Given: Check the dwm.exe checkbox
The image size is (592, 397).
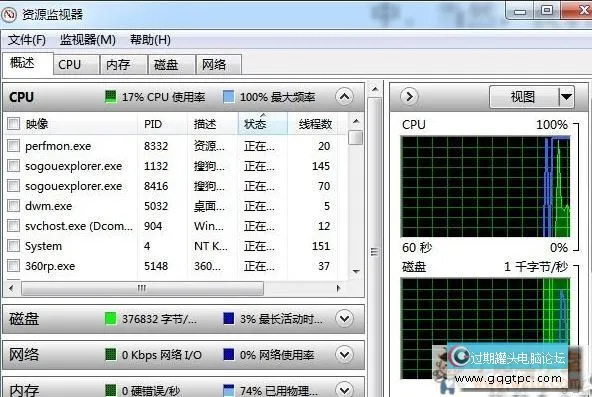Looking at the screenshot, I should [13, 205].
